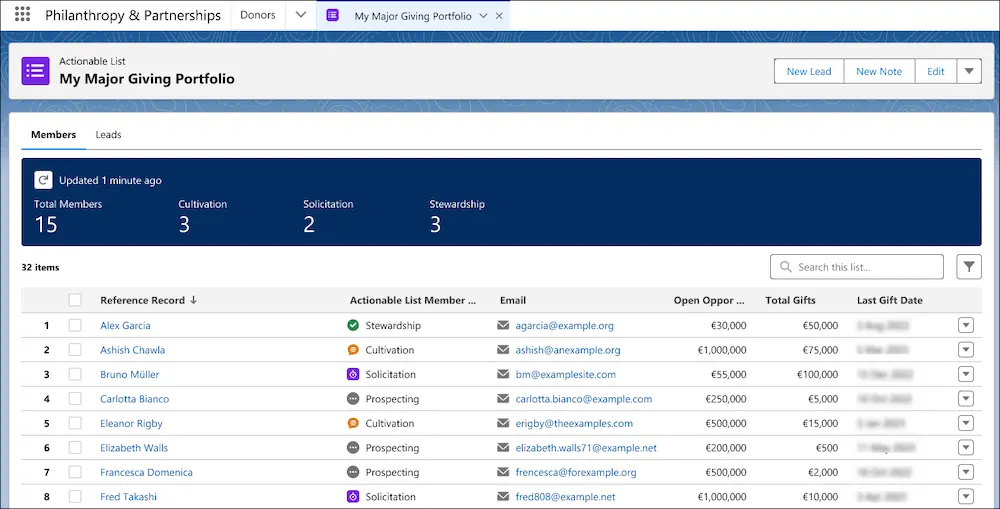This screenshot has width=1000, height=509.
Task: Click Fred Takashi's Solicitation status icon
Action: click(353, 497)
